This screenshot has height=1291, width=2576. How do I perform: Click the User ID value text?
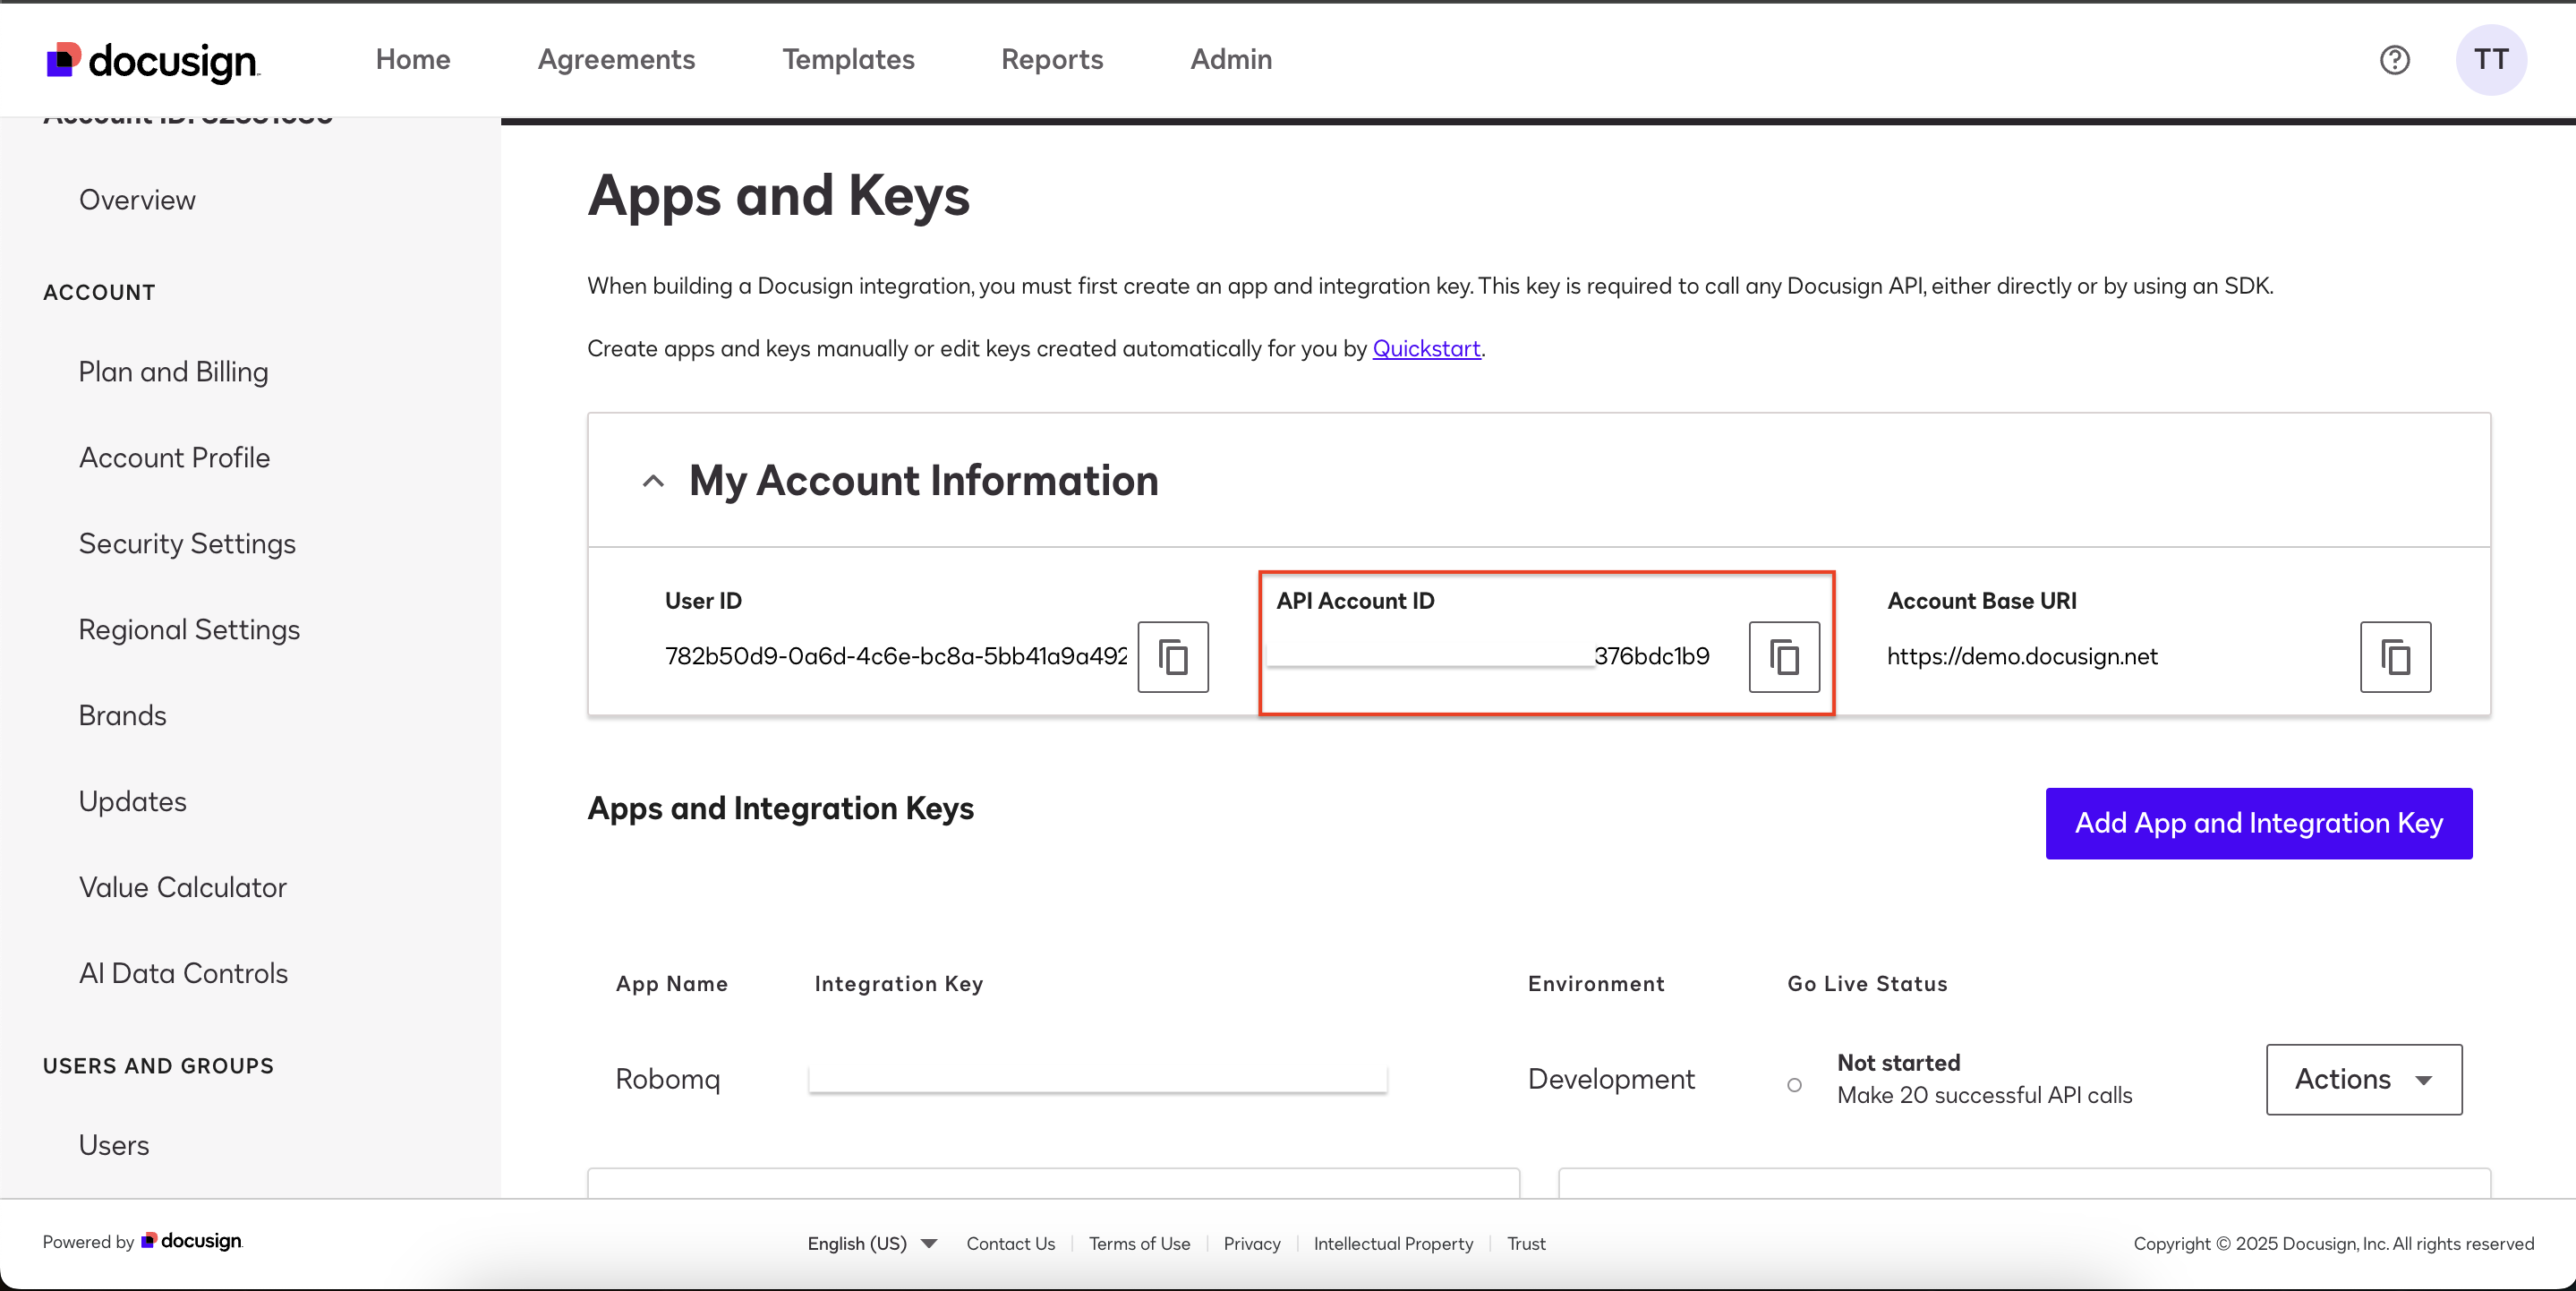896,656
